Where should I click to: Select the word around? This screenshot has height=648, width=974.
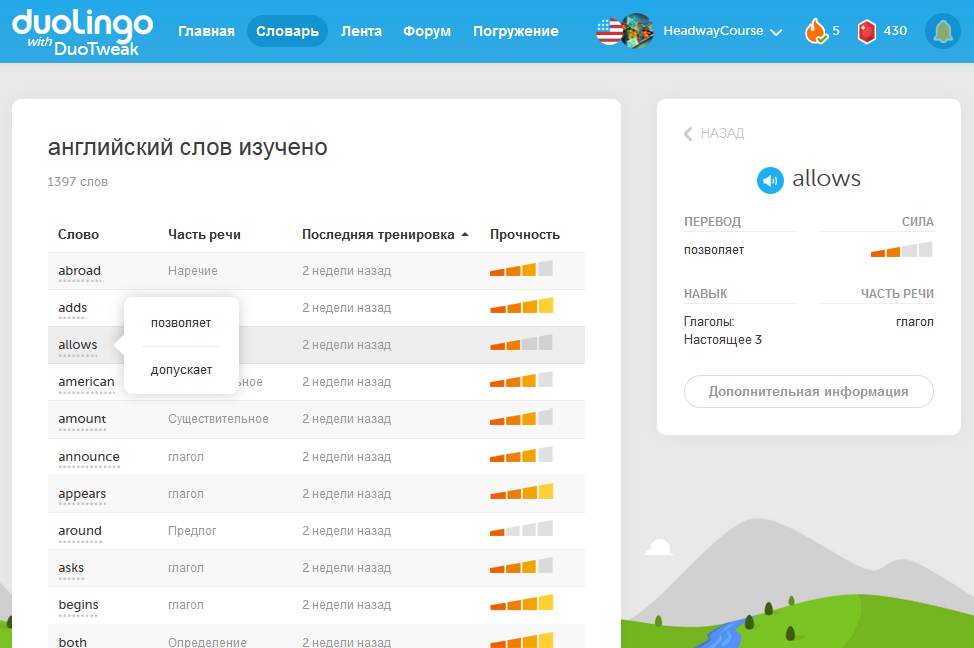[80, 531]
